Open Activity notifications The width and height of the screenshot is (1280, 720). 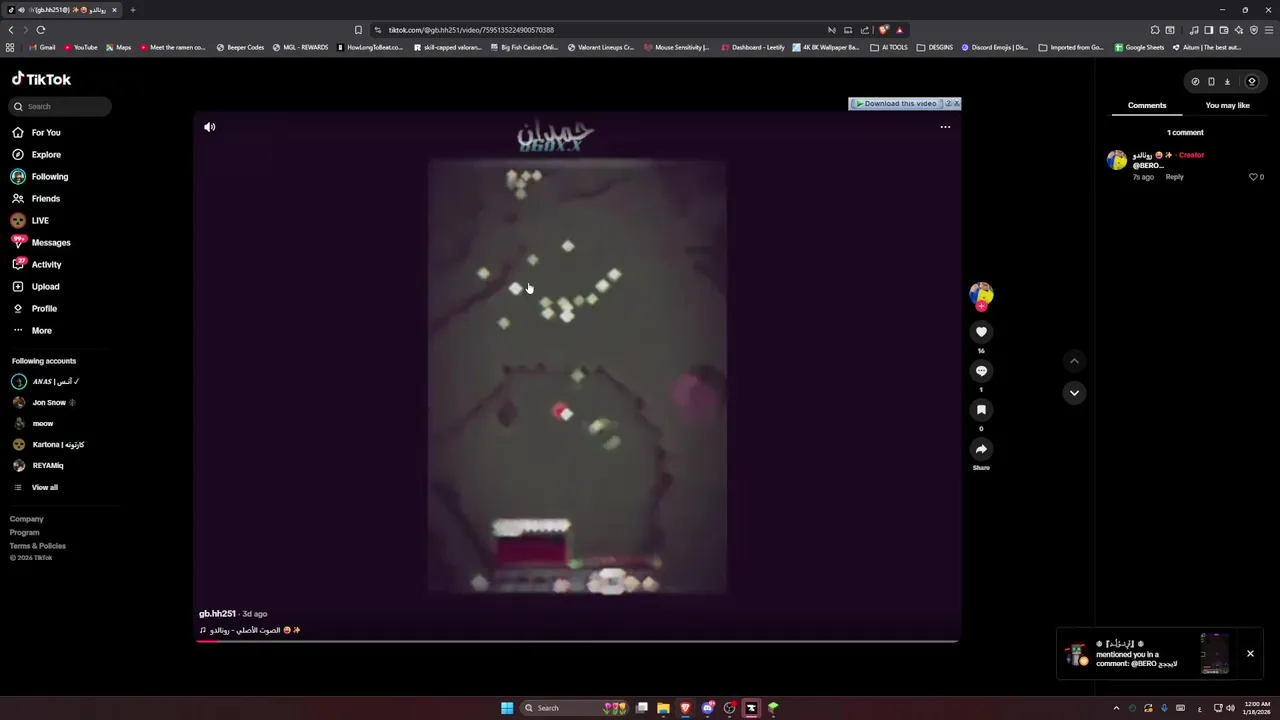pos(37,264)
